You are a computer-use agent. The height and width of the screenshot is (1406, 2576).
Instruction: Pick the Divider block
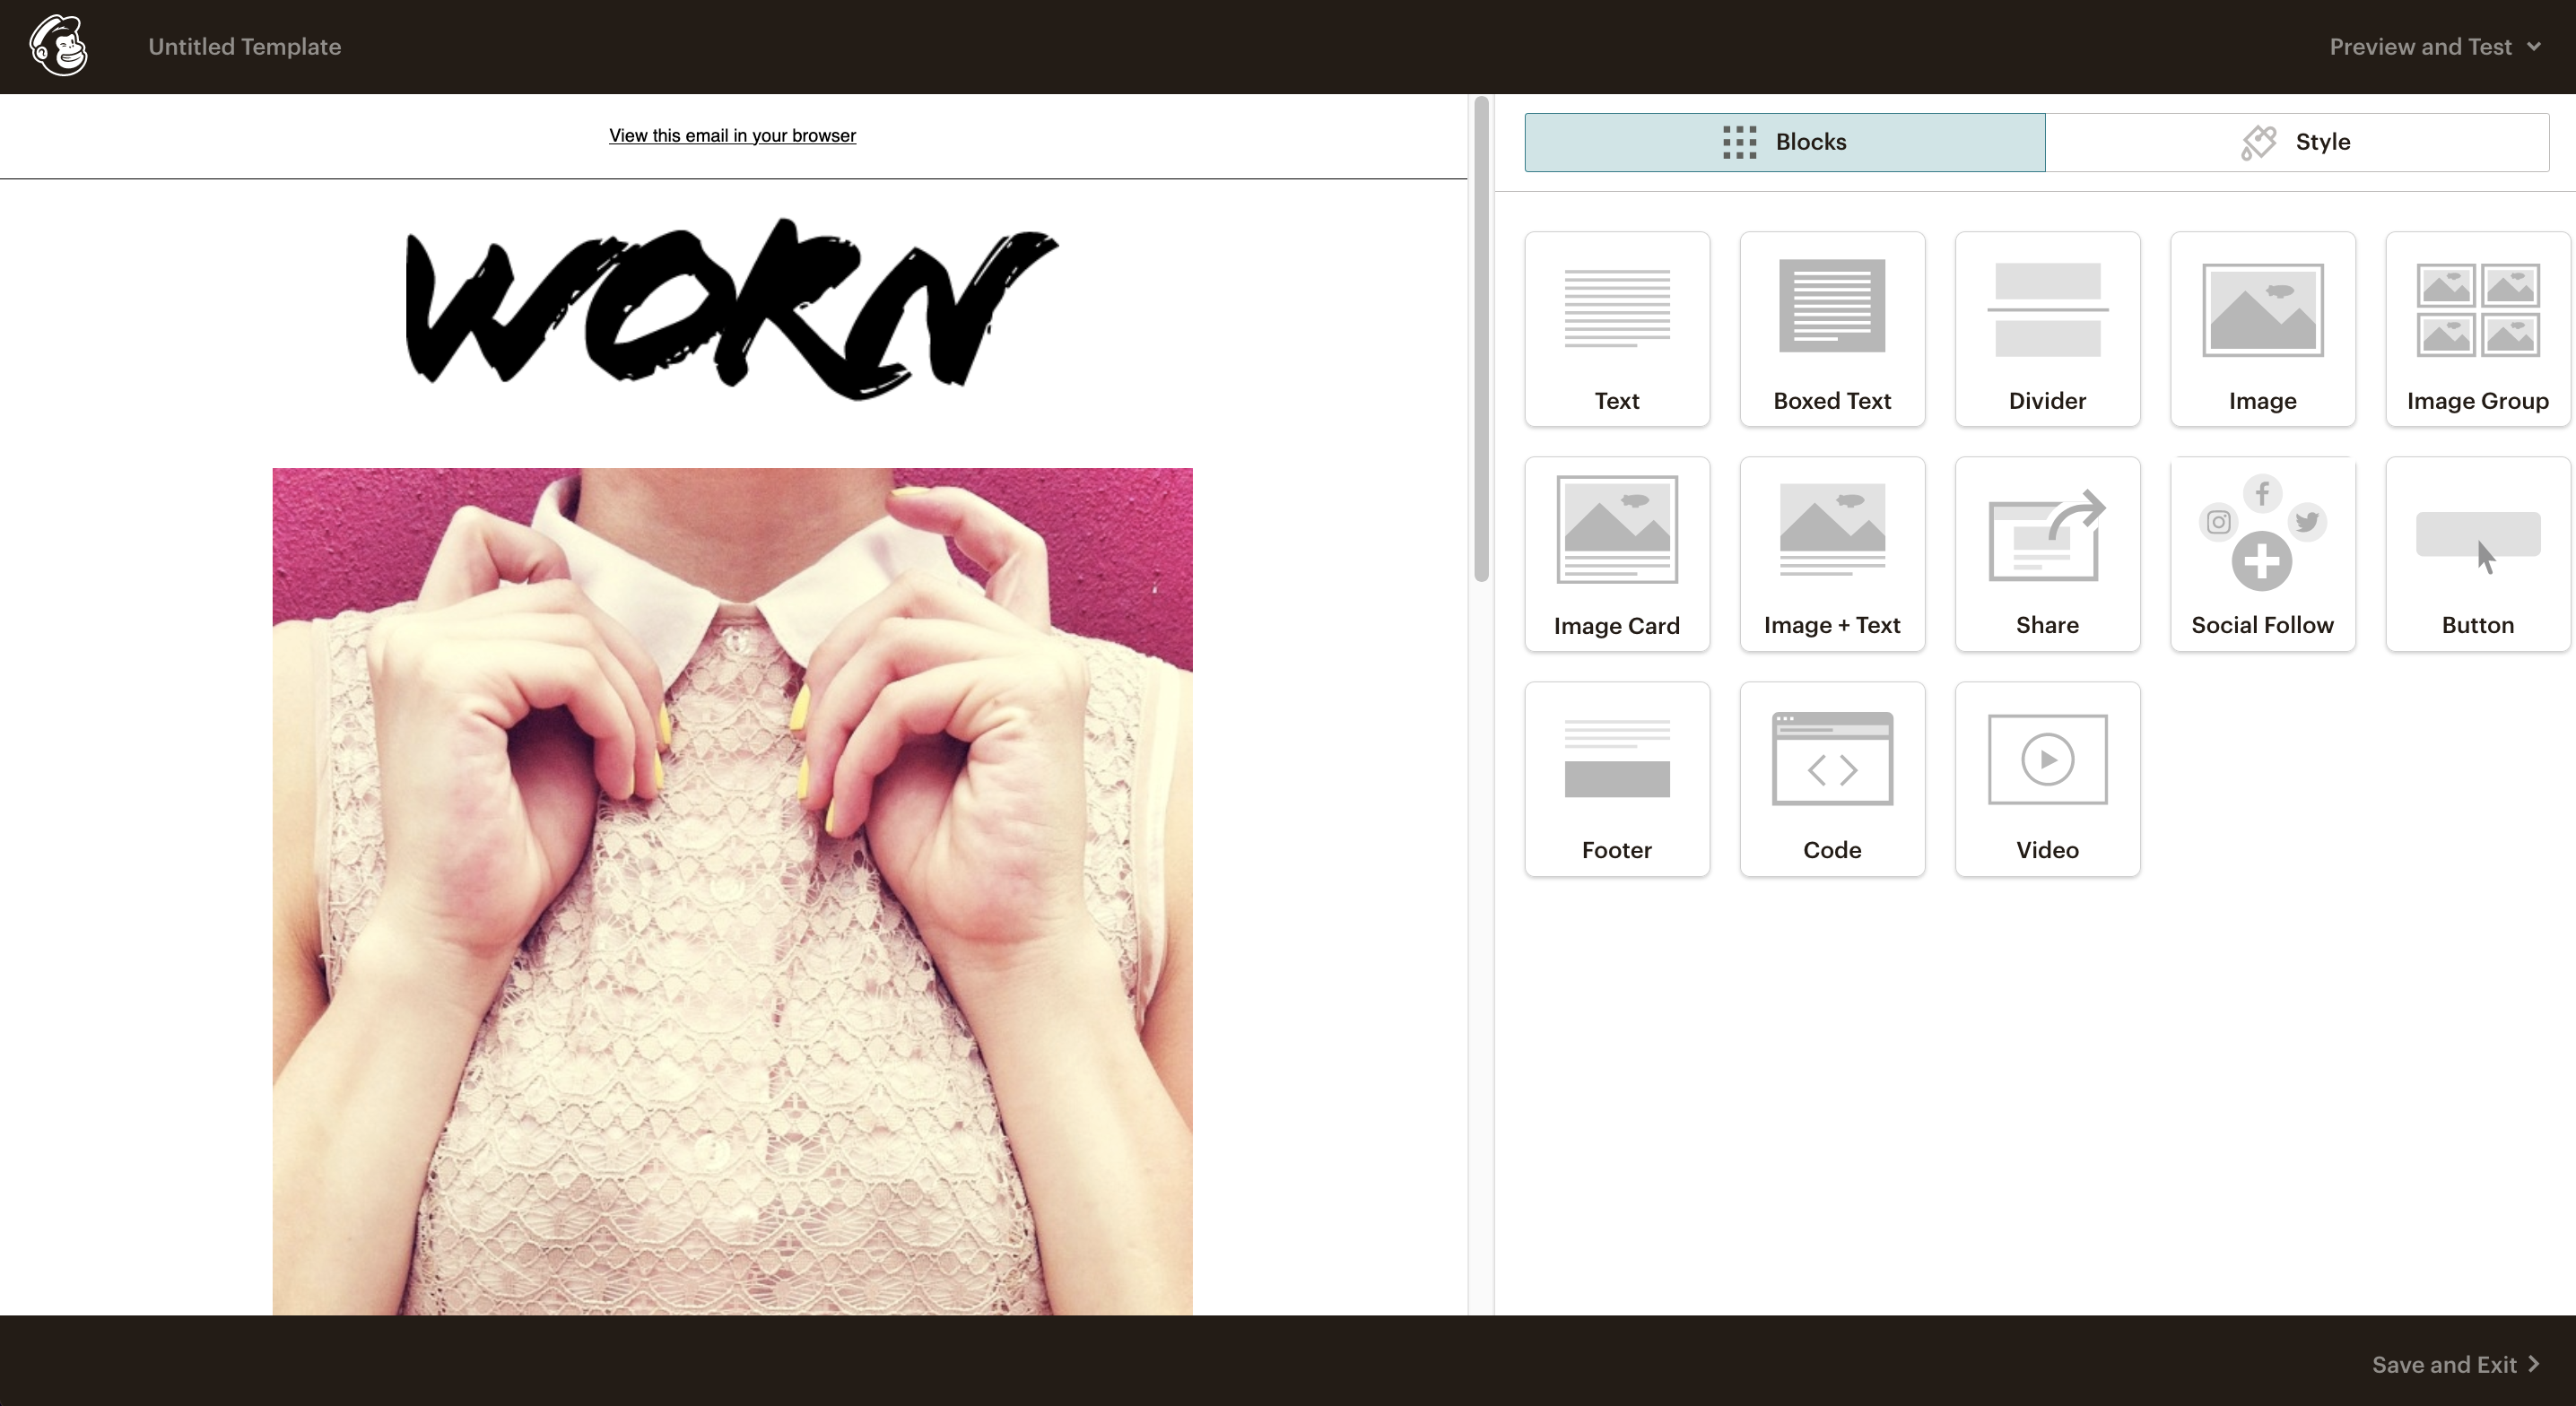point(2047,329)
